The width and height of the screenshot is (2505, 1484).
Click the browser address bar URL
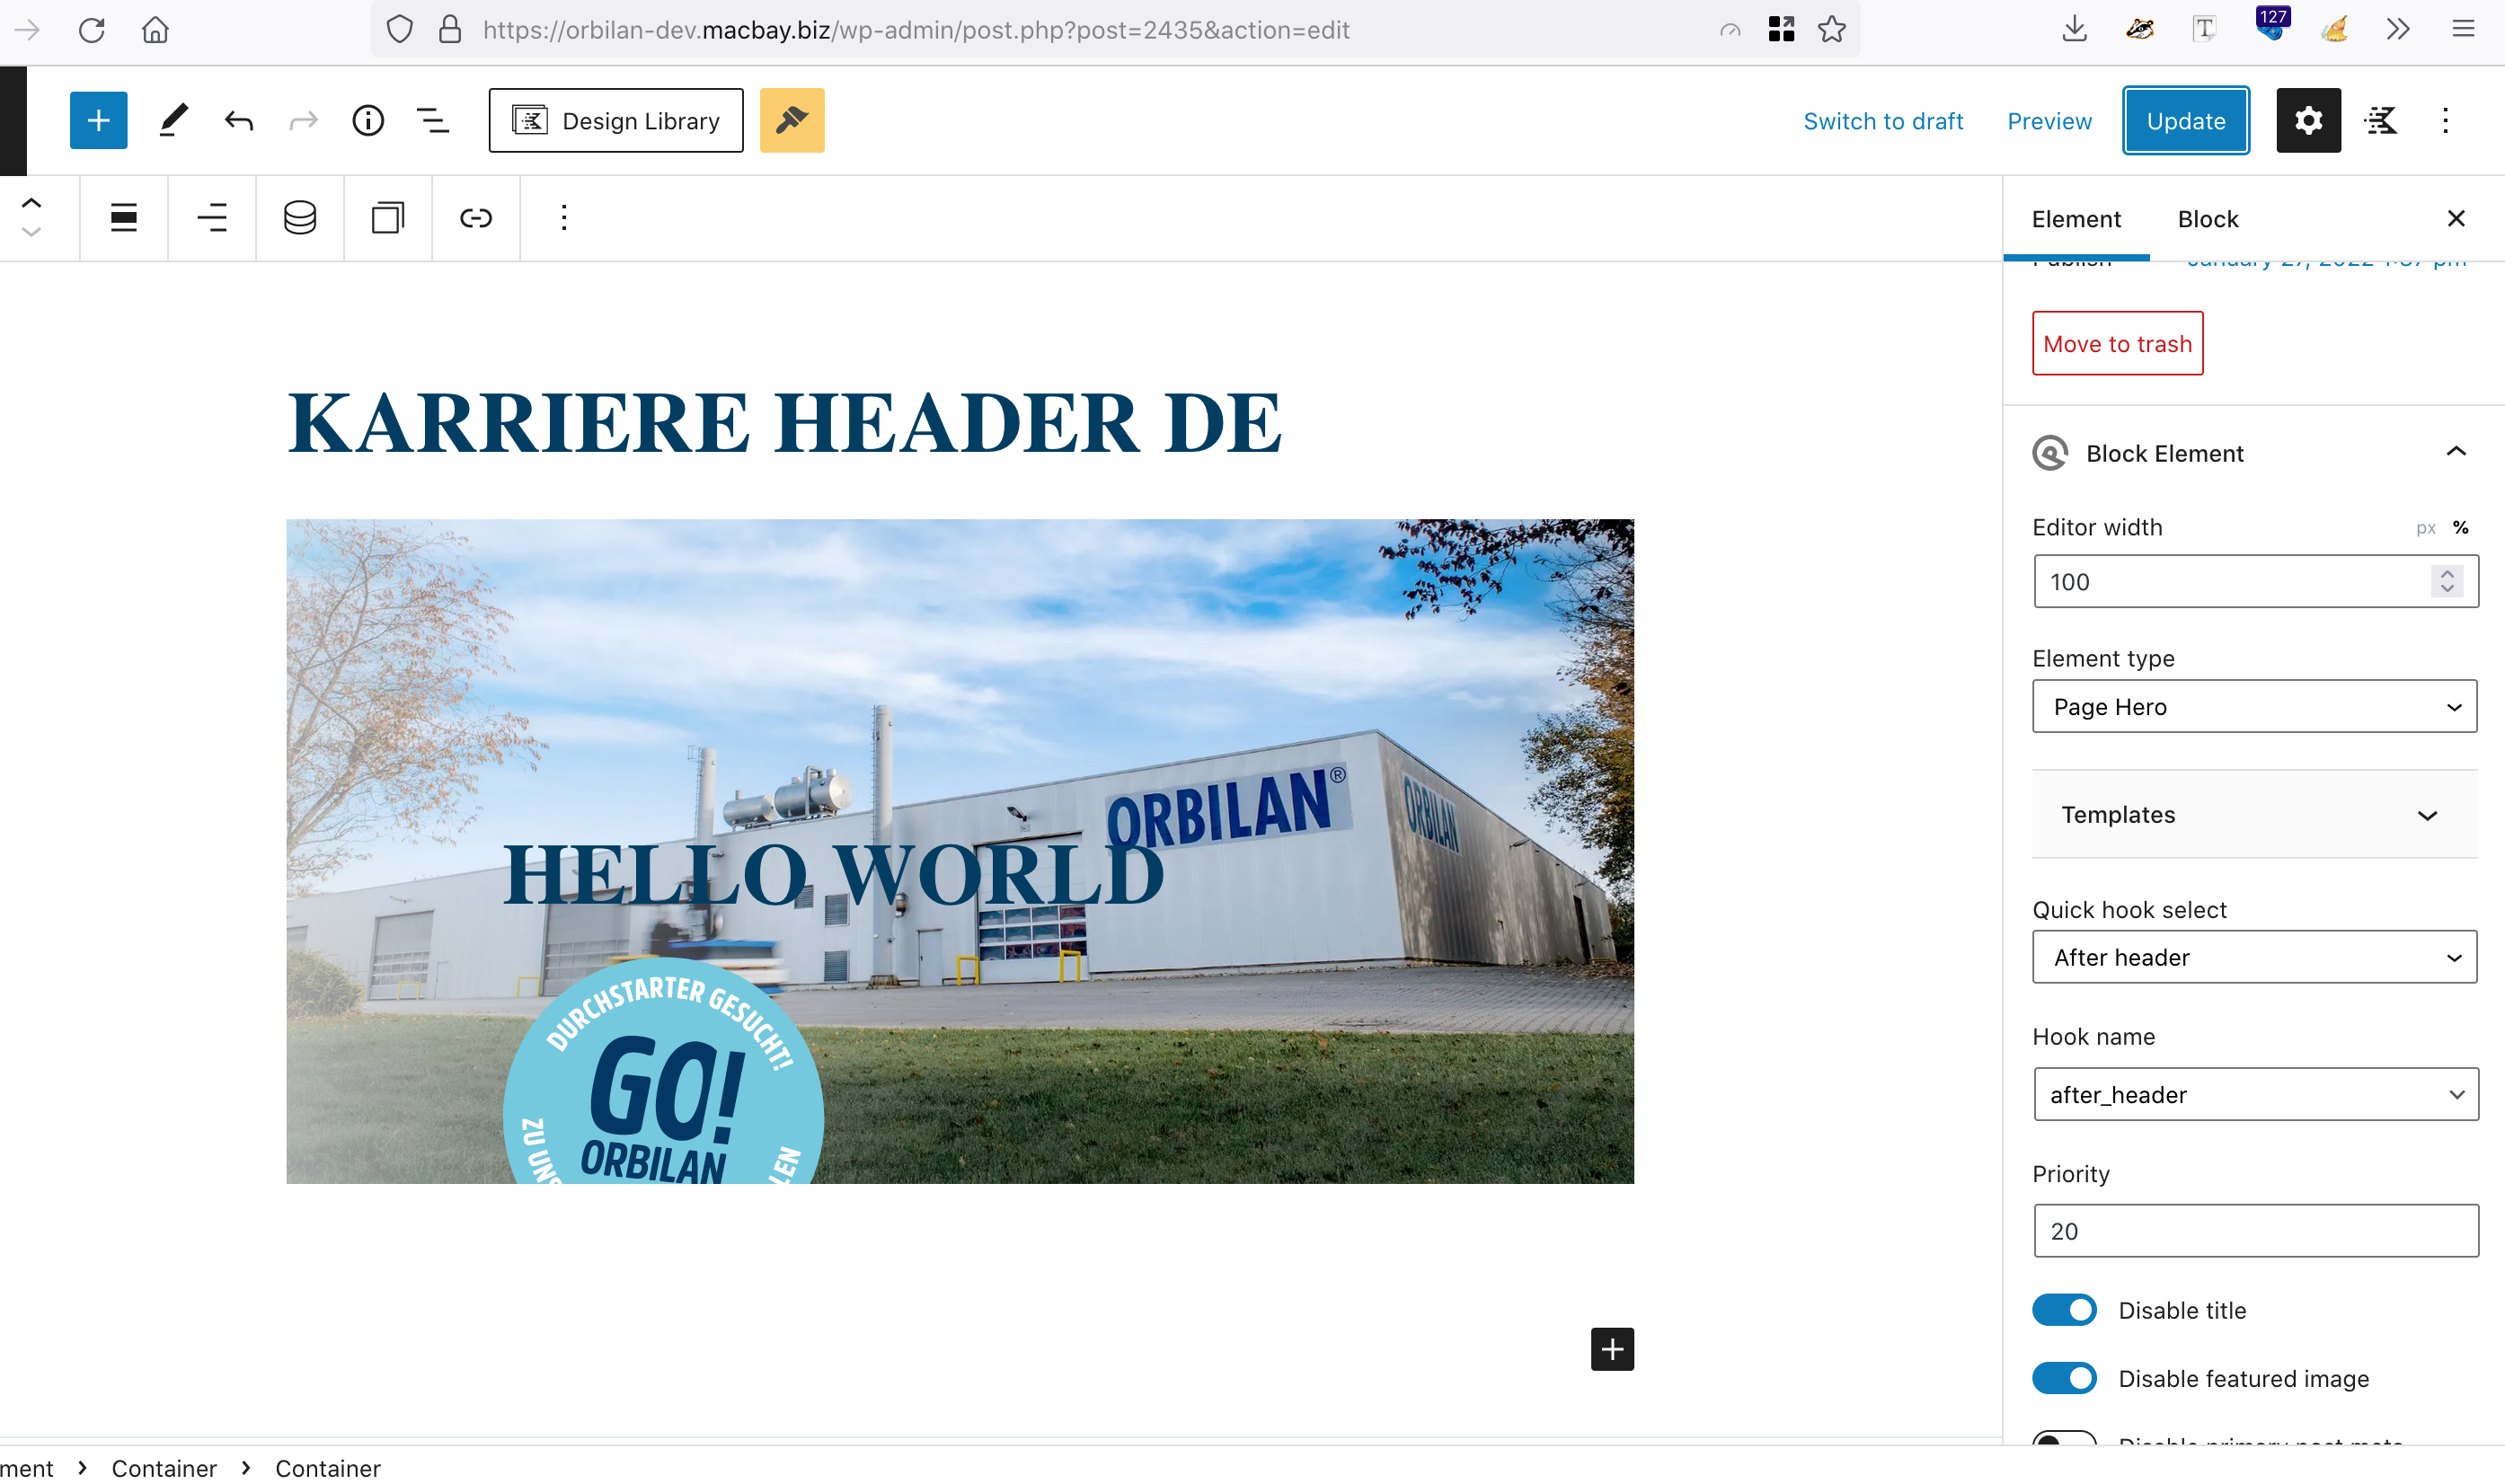pyautogui.click(x=916, y=30)
